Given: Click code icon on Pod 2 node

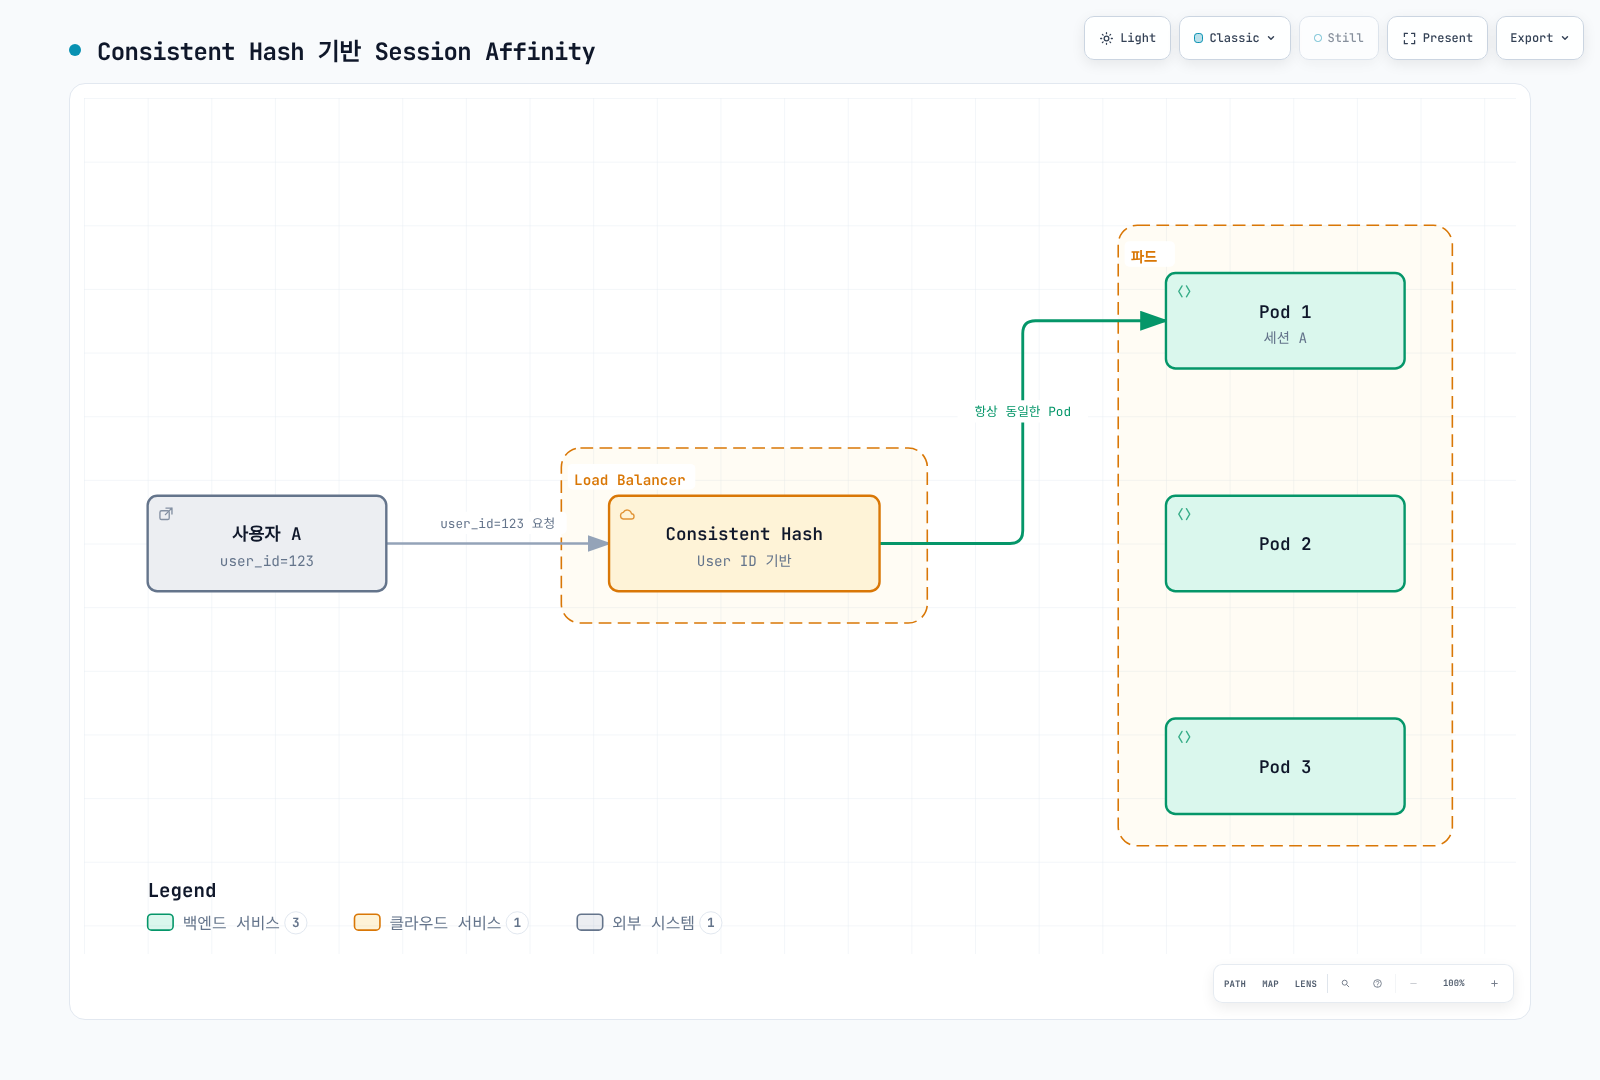Looking at the screenshot, I should (1184, 514).
